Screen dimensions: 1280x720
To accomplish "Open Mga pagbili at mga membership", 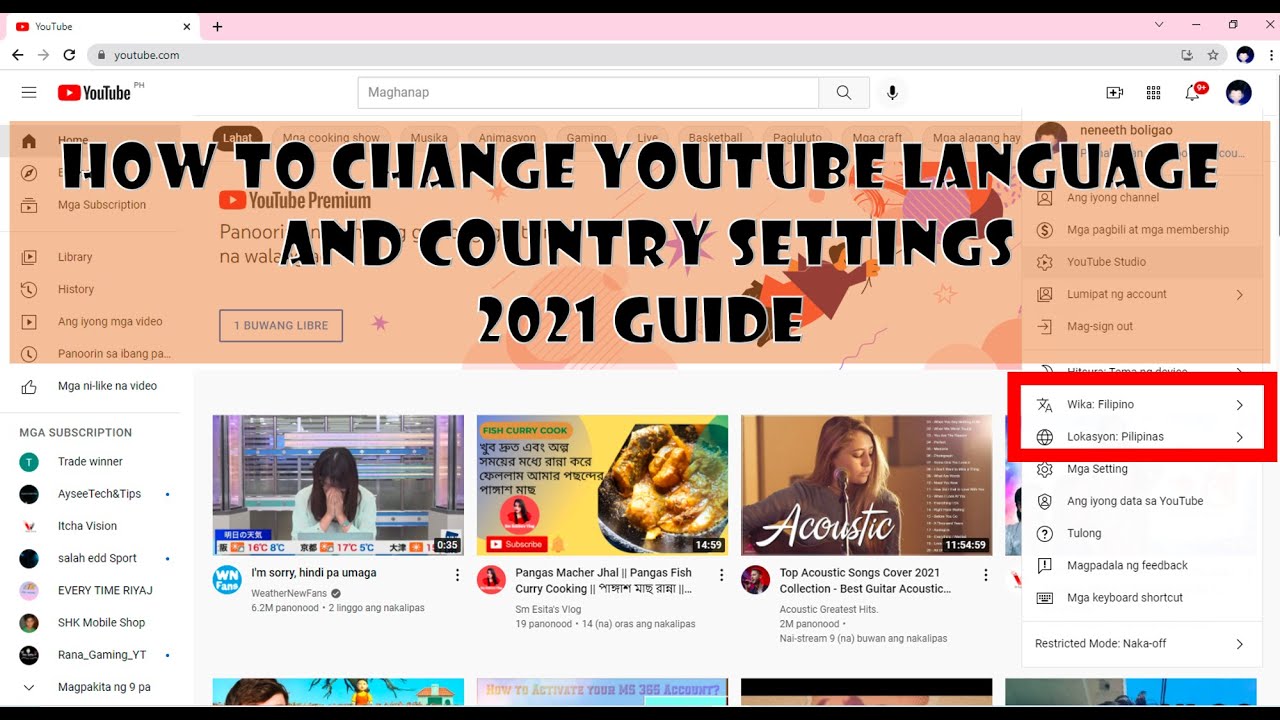I will (1140, 230).
